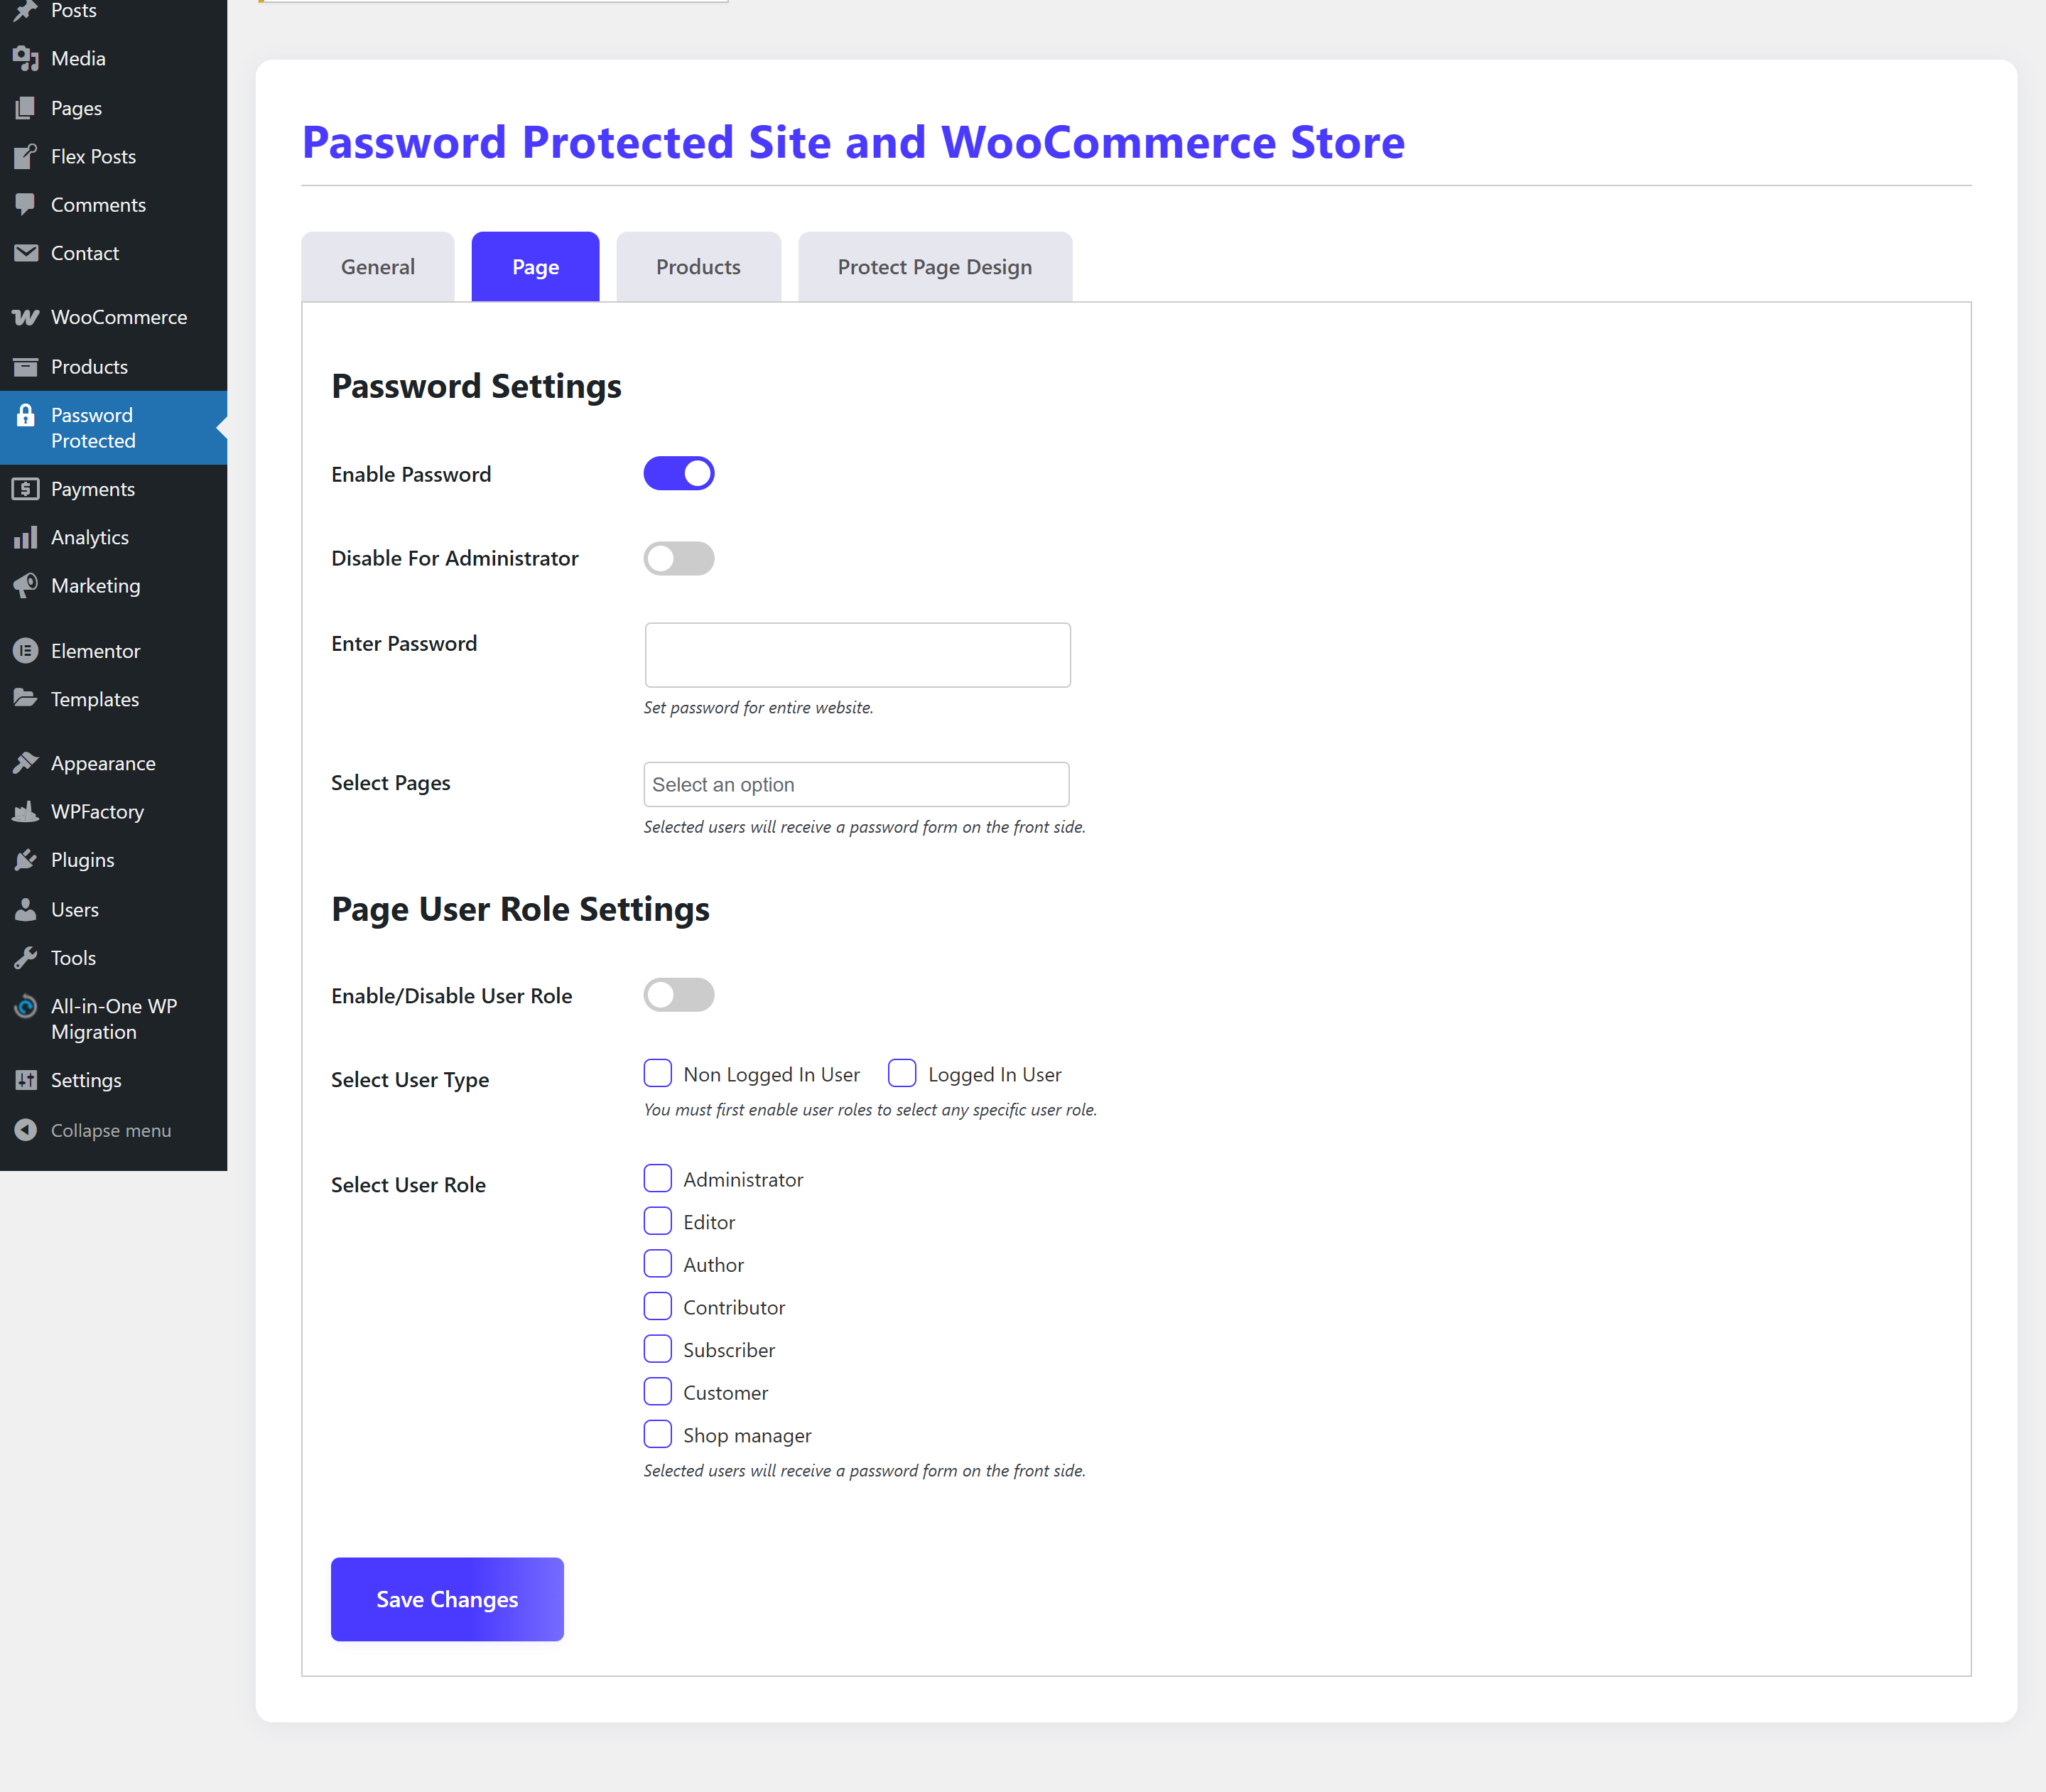This screenshot has width=2046, height=1792.
Task: Click the Contact envelope icon
Action: tap(26, 253)
